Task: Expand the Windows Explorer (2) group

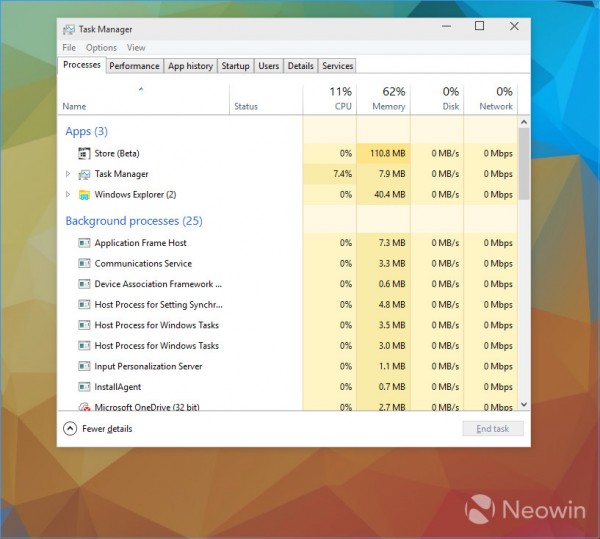Action: [68, 194]
